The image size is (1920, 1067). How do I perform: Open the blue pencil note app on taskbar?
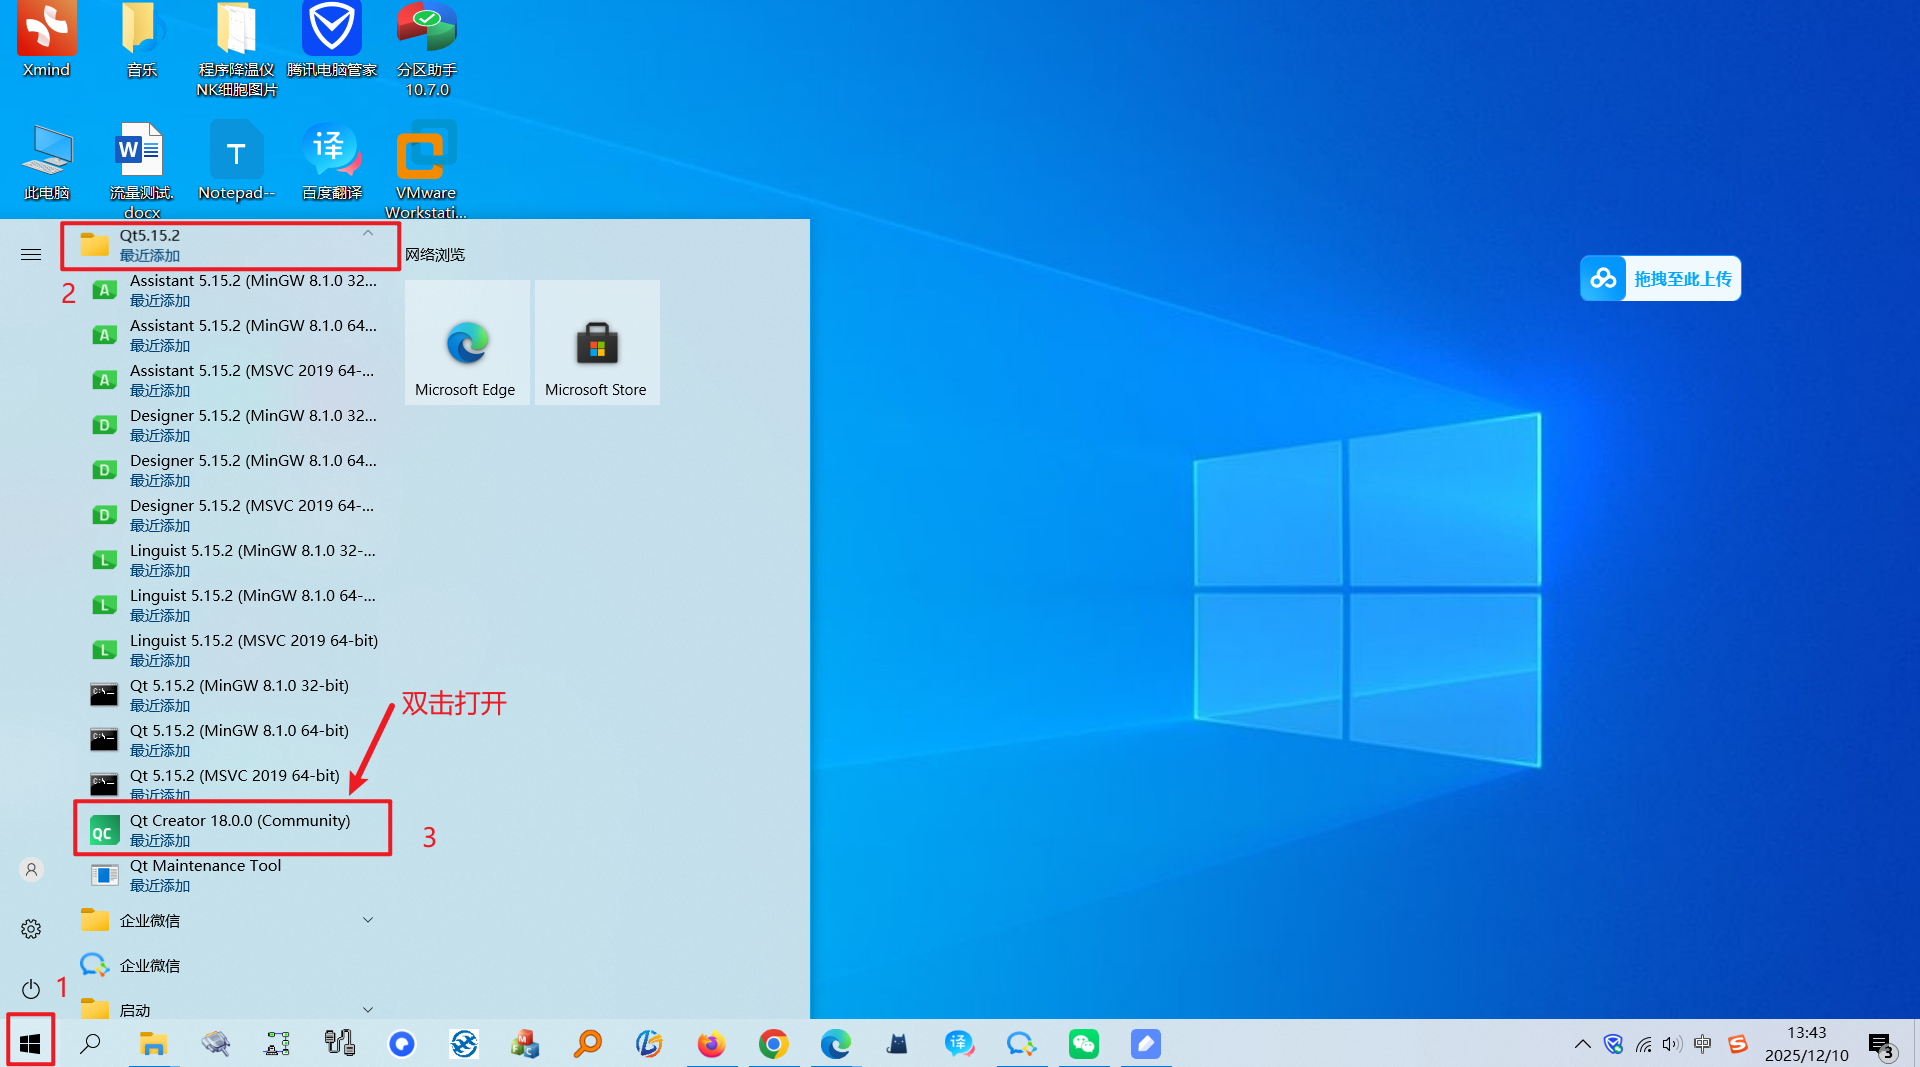click(1146, 1044)
